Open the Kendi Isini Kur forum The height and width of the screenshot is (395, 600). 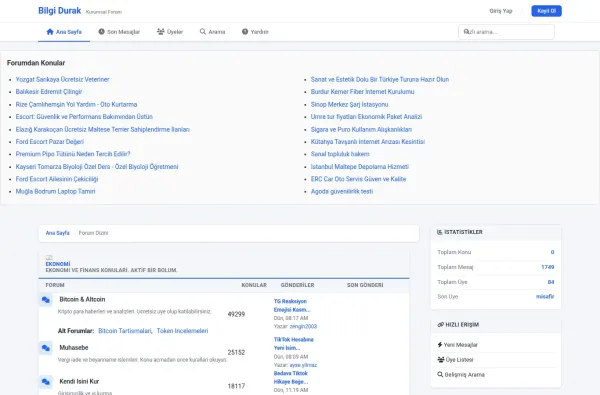click(x=79, y=381)
